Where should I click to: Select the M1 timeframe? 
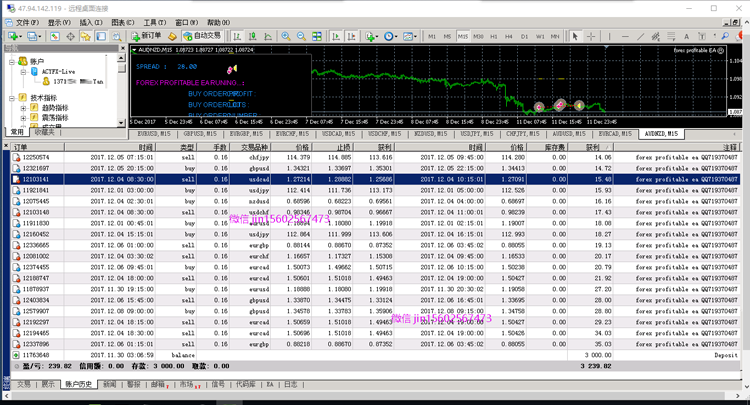pyautogui.click(x=432, y=36)
